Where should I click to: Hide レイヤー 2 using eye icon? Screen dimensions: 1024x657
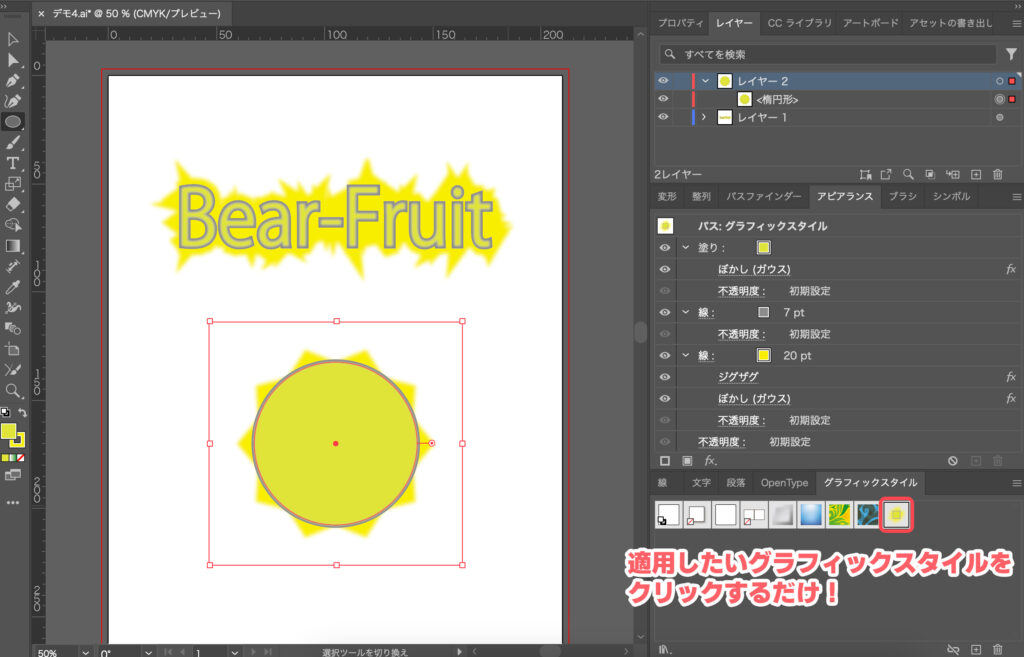pyautogui.click(x=663, y=81)
